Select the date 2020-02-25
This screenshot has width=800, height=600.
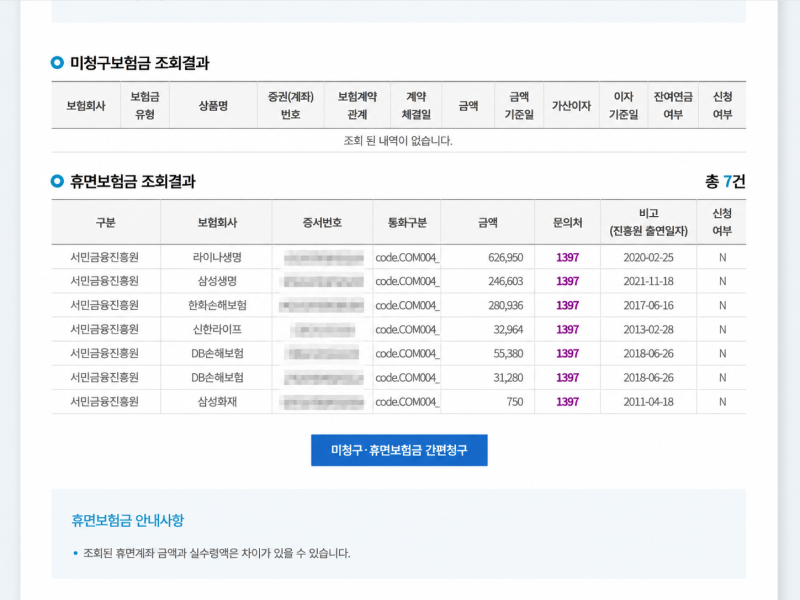click(648, 257)
